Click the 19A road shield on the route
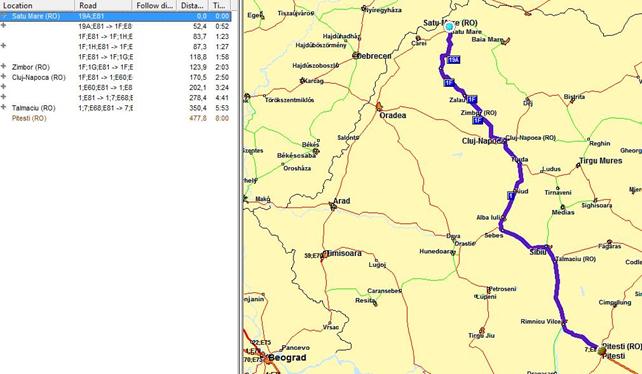This screenshot has width=642, height=374. [x=453, y=60]
